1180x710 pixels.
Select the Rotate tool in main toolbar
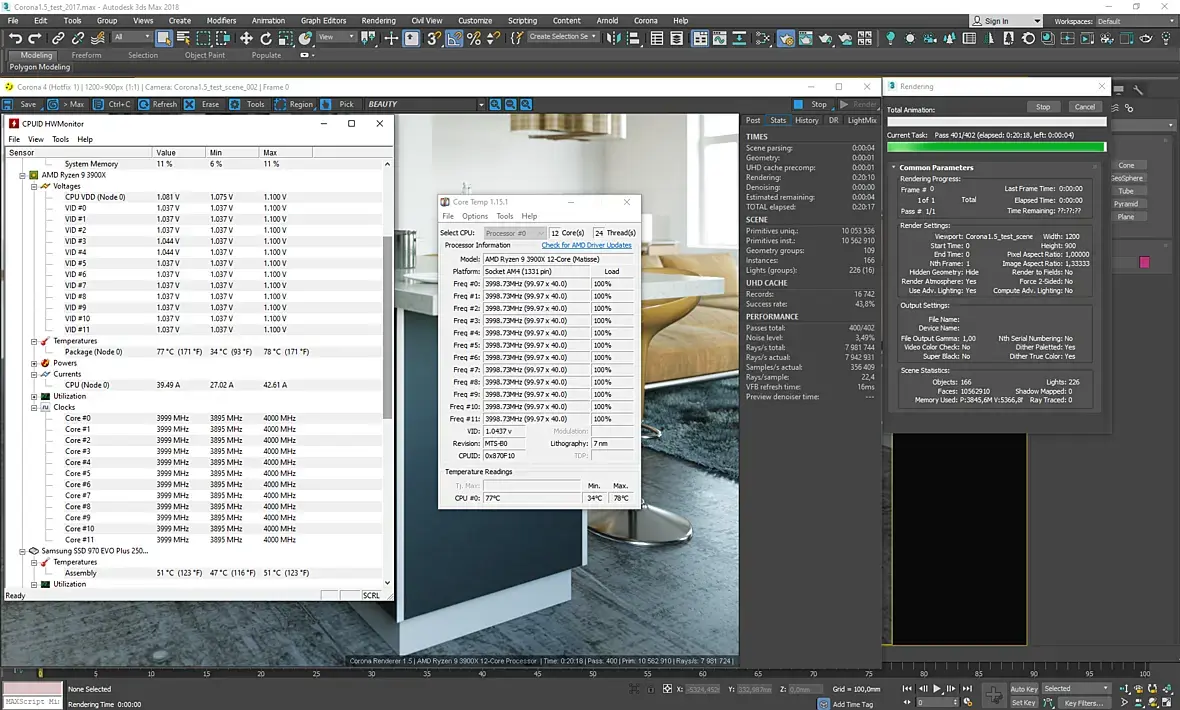[x=267, y=38]
